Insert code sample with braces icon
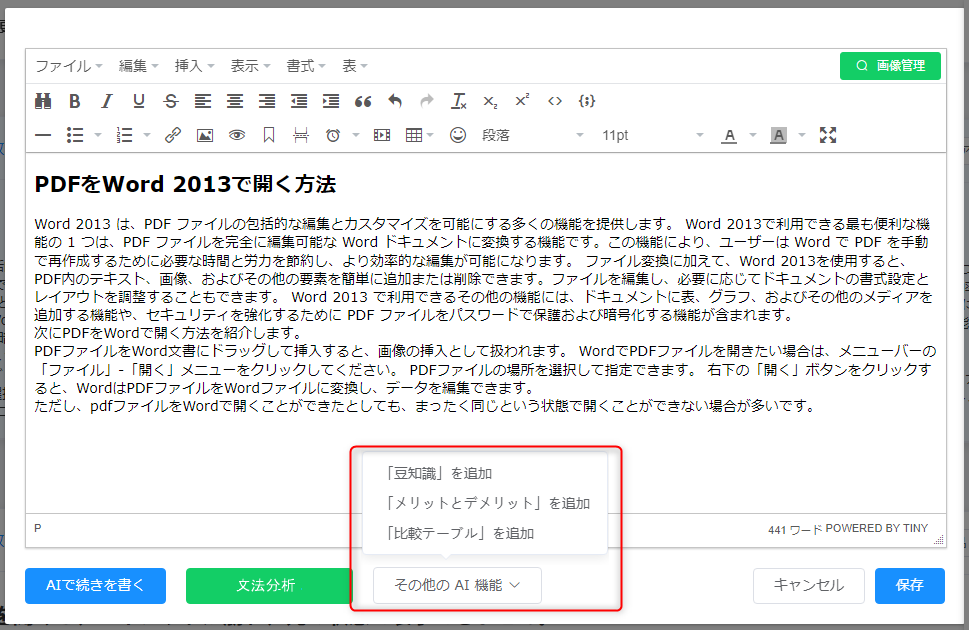969x630 pixels. (587, 101)
